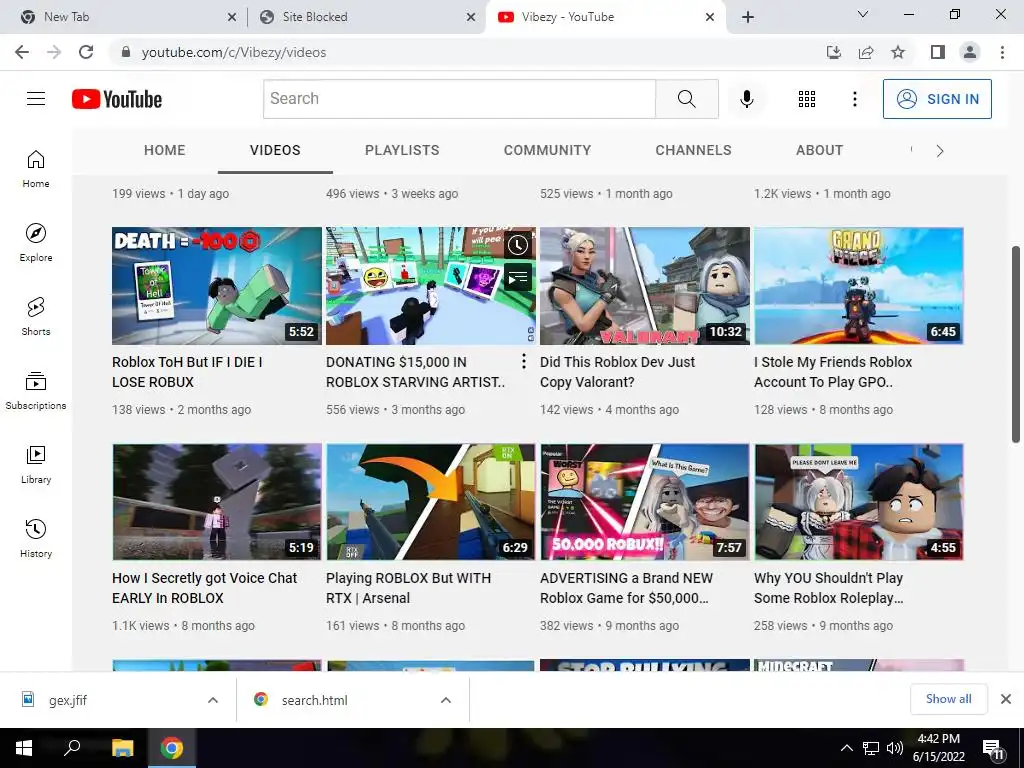The height and width of the screenshot is (768, 1024).
Task: Open Why YOU Shouldn't Play Roblox Roleplay title
Action: pyautogui.click(x=829, y=588)
